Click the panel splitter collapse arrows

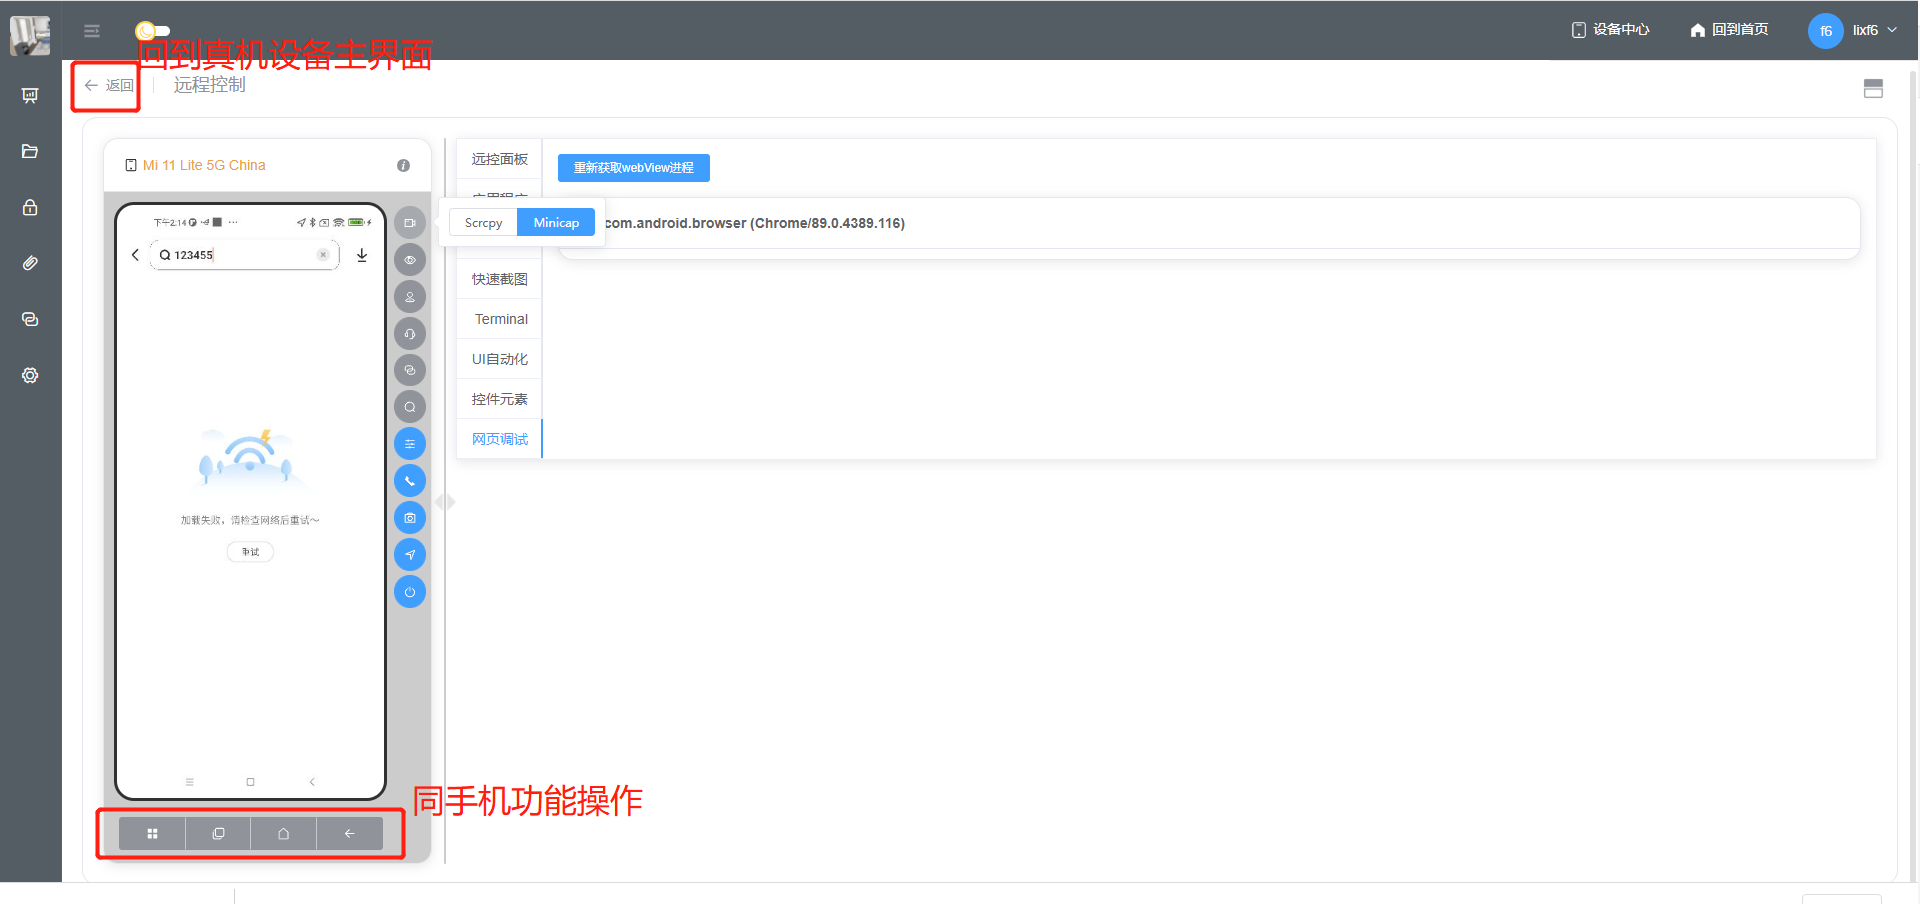point(445,502)
